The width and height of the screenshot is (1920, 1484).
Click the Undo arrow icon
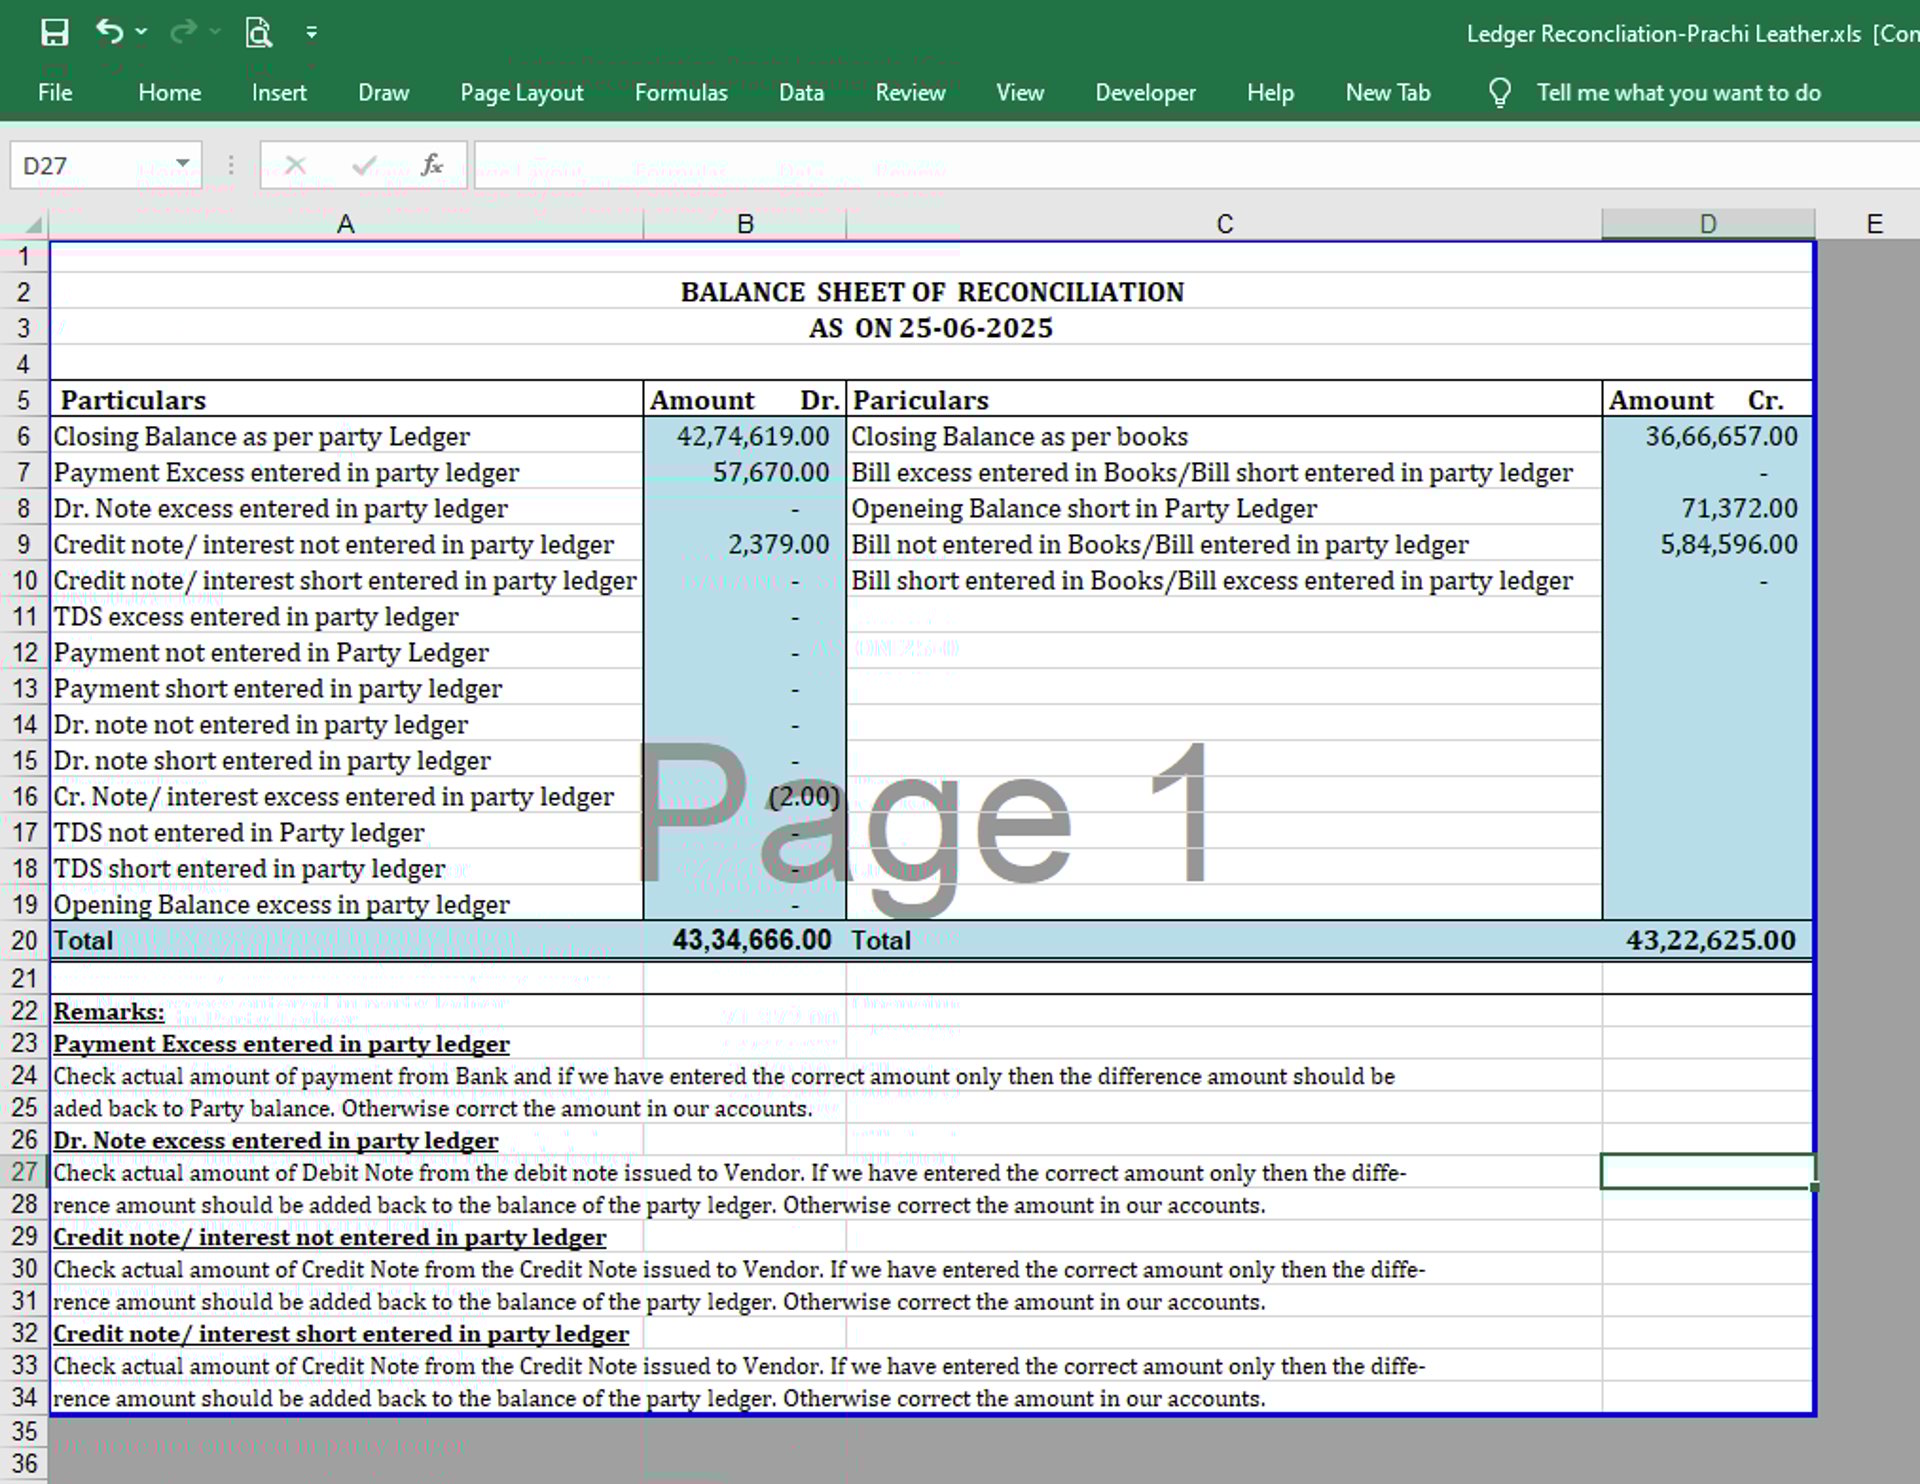pos(109,32)
